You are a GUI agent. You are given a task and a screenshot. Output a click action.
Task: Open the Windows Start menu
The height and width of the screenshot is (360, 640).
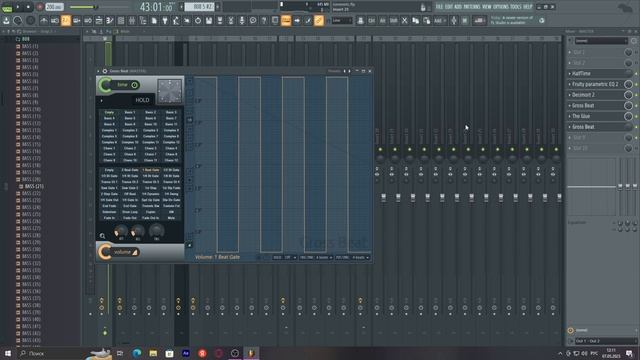tap(8, 353)
